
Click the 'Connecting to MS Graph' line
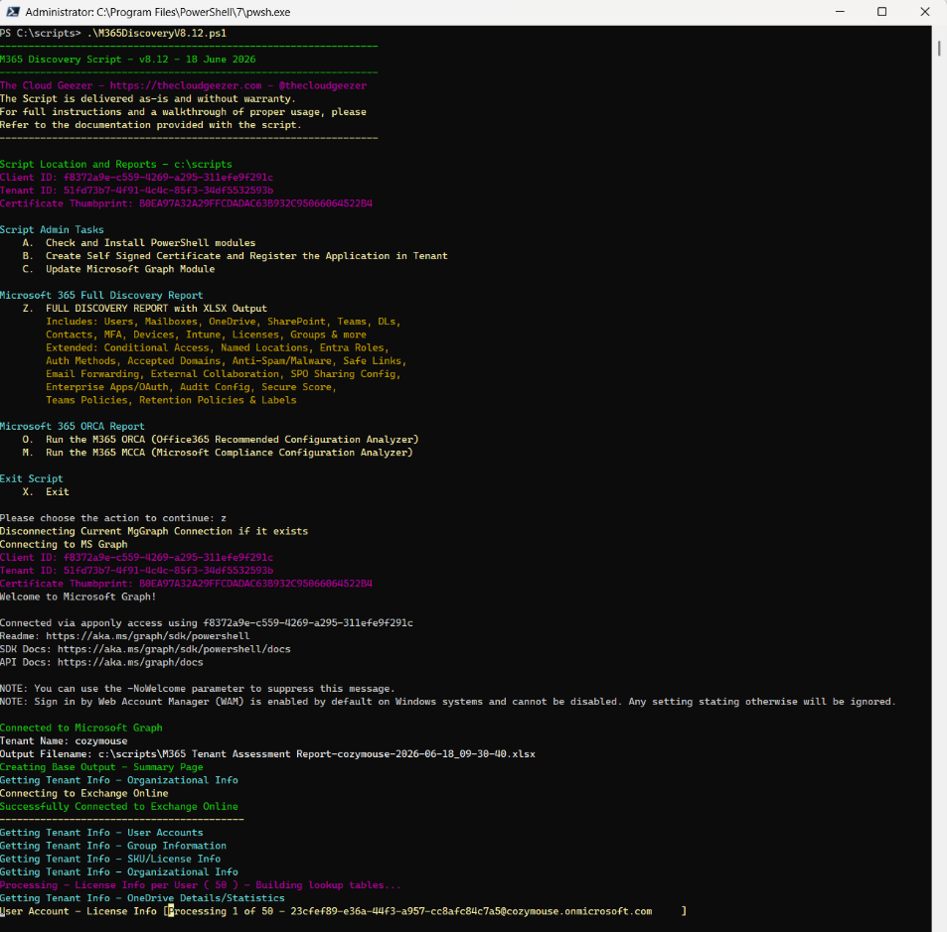click(x=64, y=544)
